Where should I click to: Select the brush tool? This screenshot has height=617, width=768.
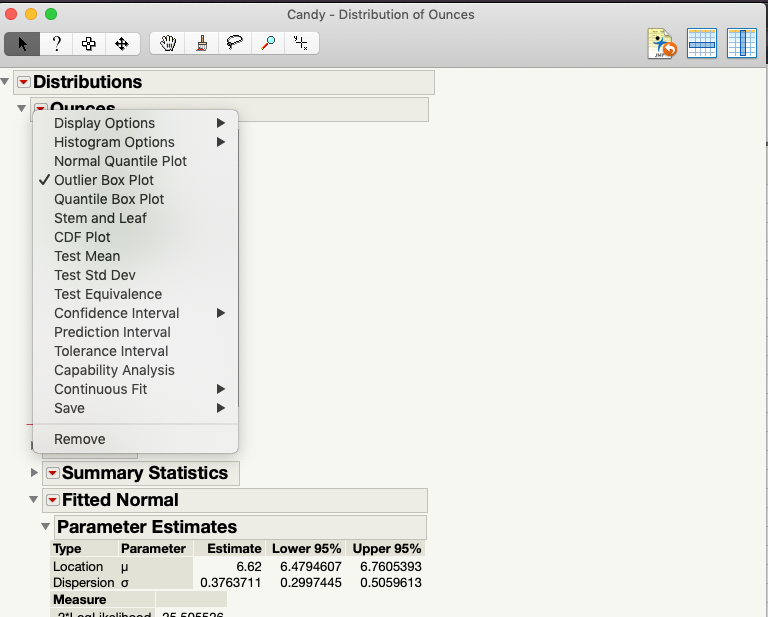(x=201, y=44)
